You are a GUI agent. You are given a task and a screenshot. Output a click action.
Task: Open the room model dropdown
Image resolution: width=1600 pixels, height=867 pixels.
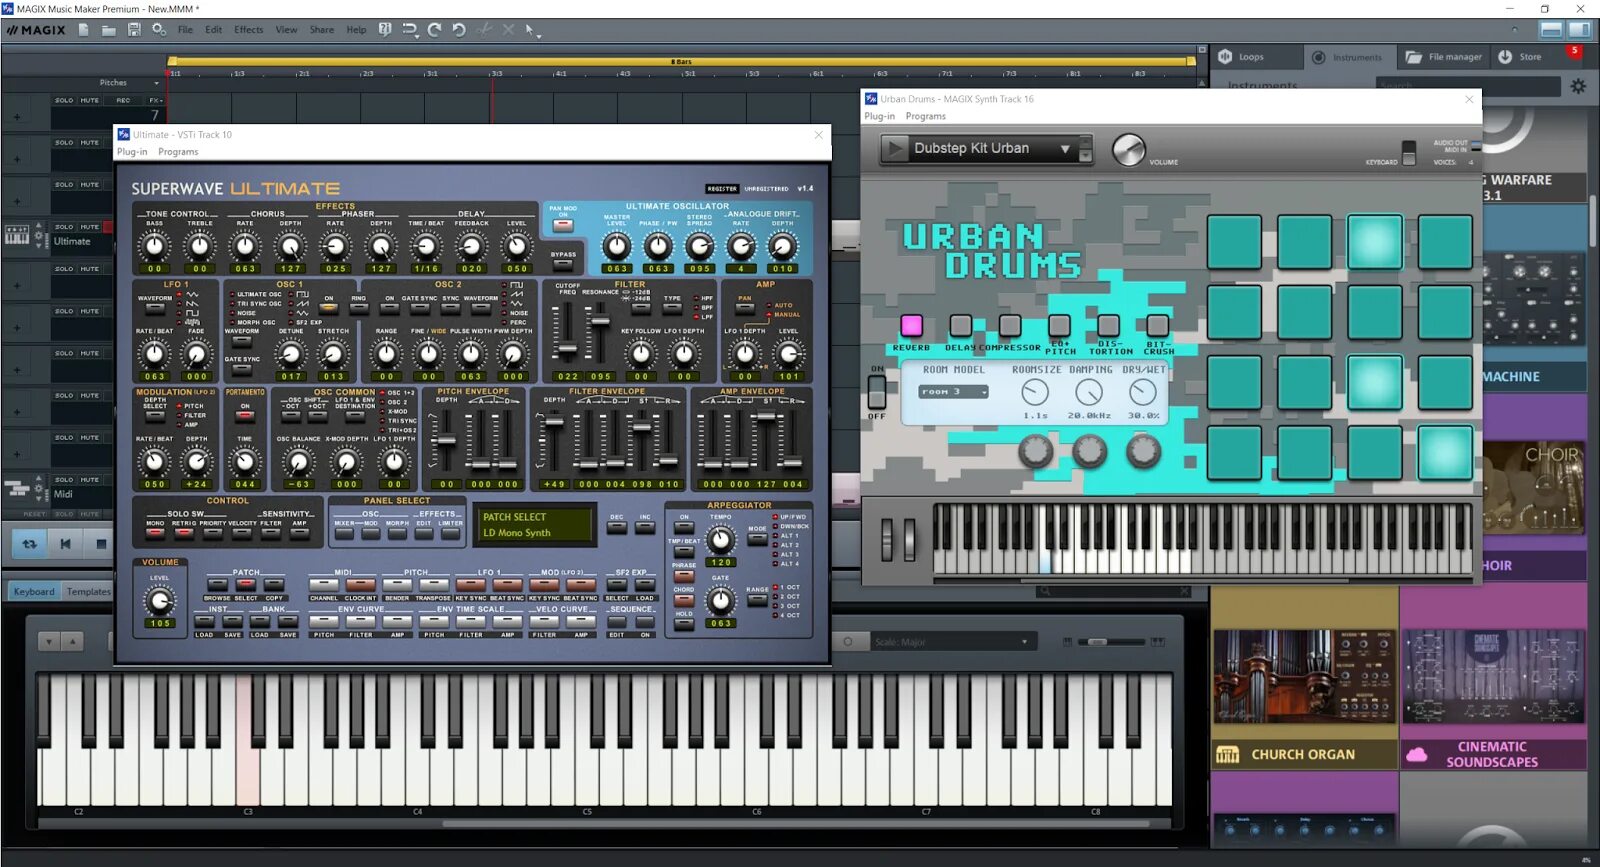pyautogui.click(x=954, y=392)
